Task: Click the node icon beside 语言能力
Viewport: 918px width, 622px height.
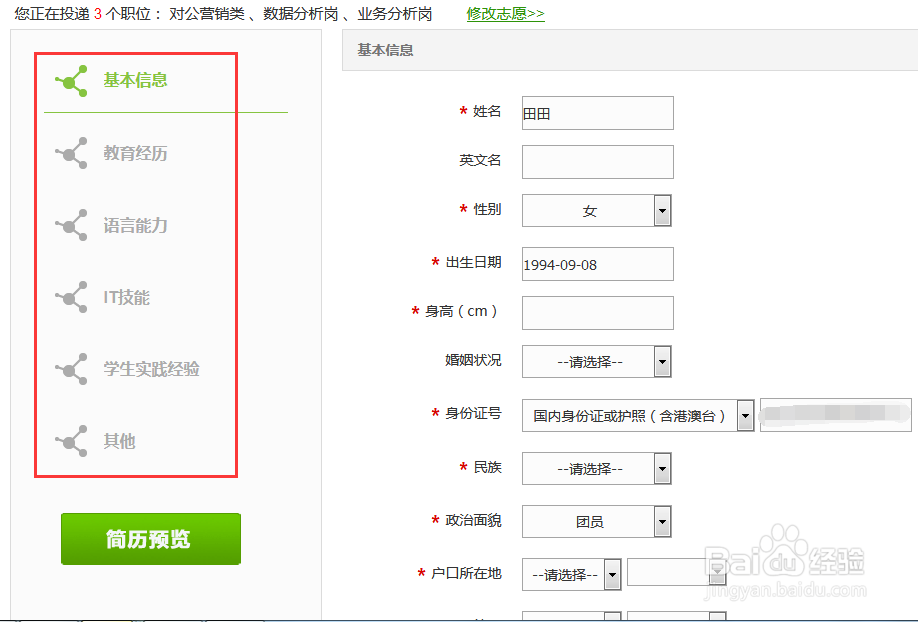Action: tap(71, 225)
